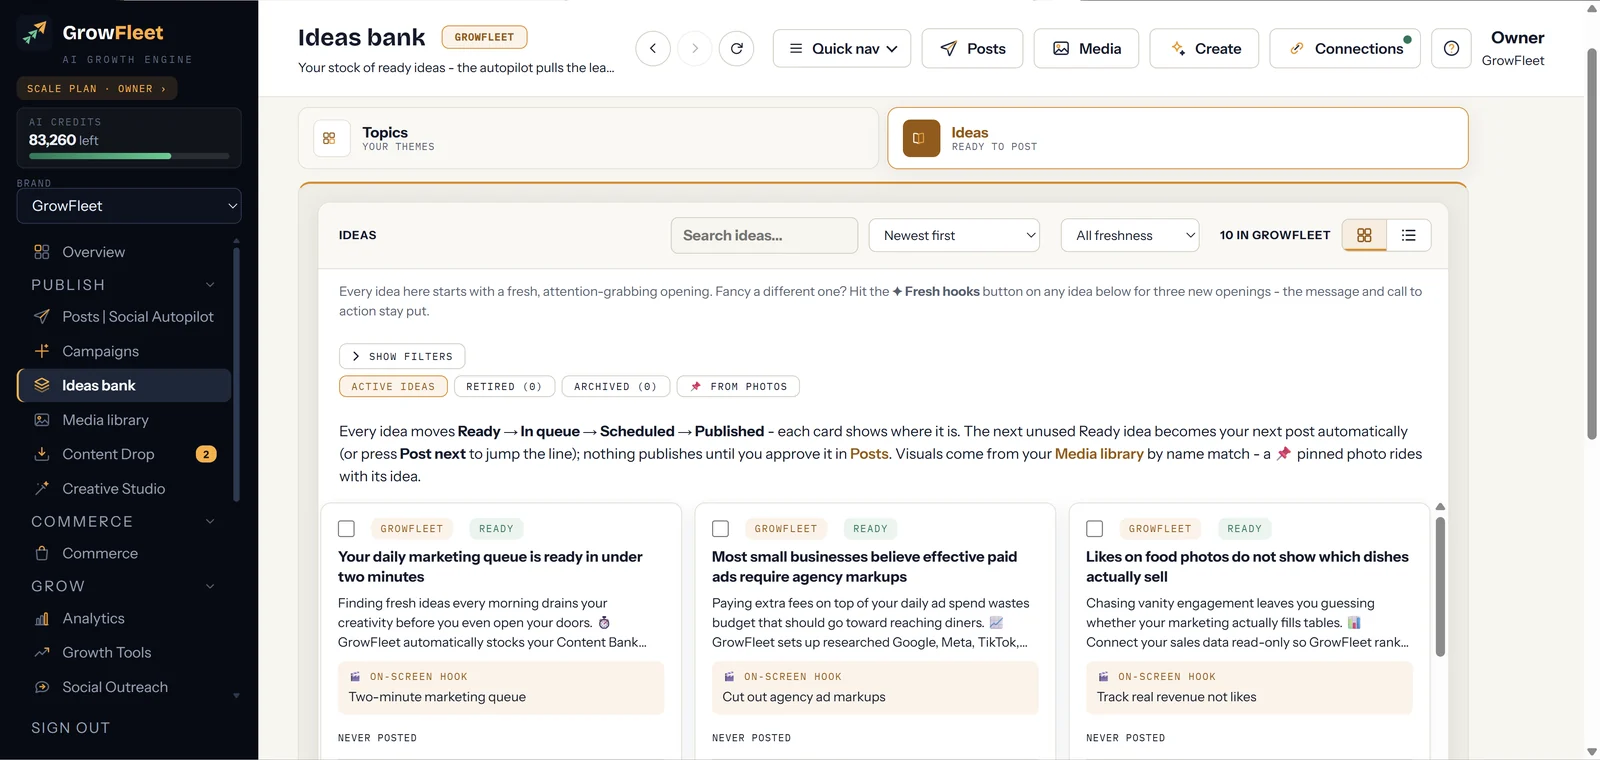The height and width of the screenshot is (760, 1600).
Task: Go back with the left arrow button
Action: point(653,48)
